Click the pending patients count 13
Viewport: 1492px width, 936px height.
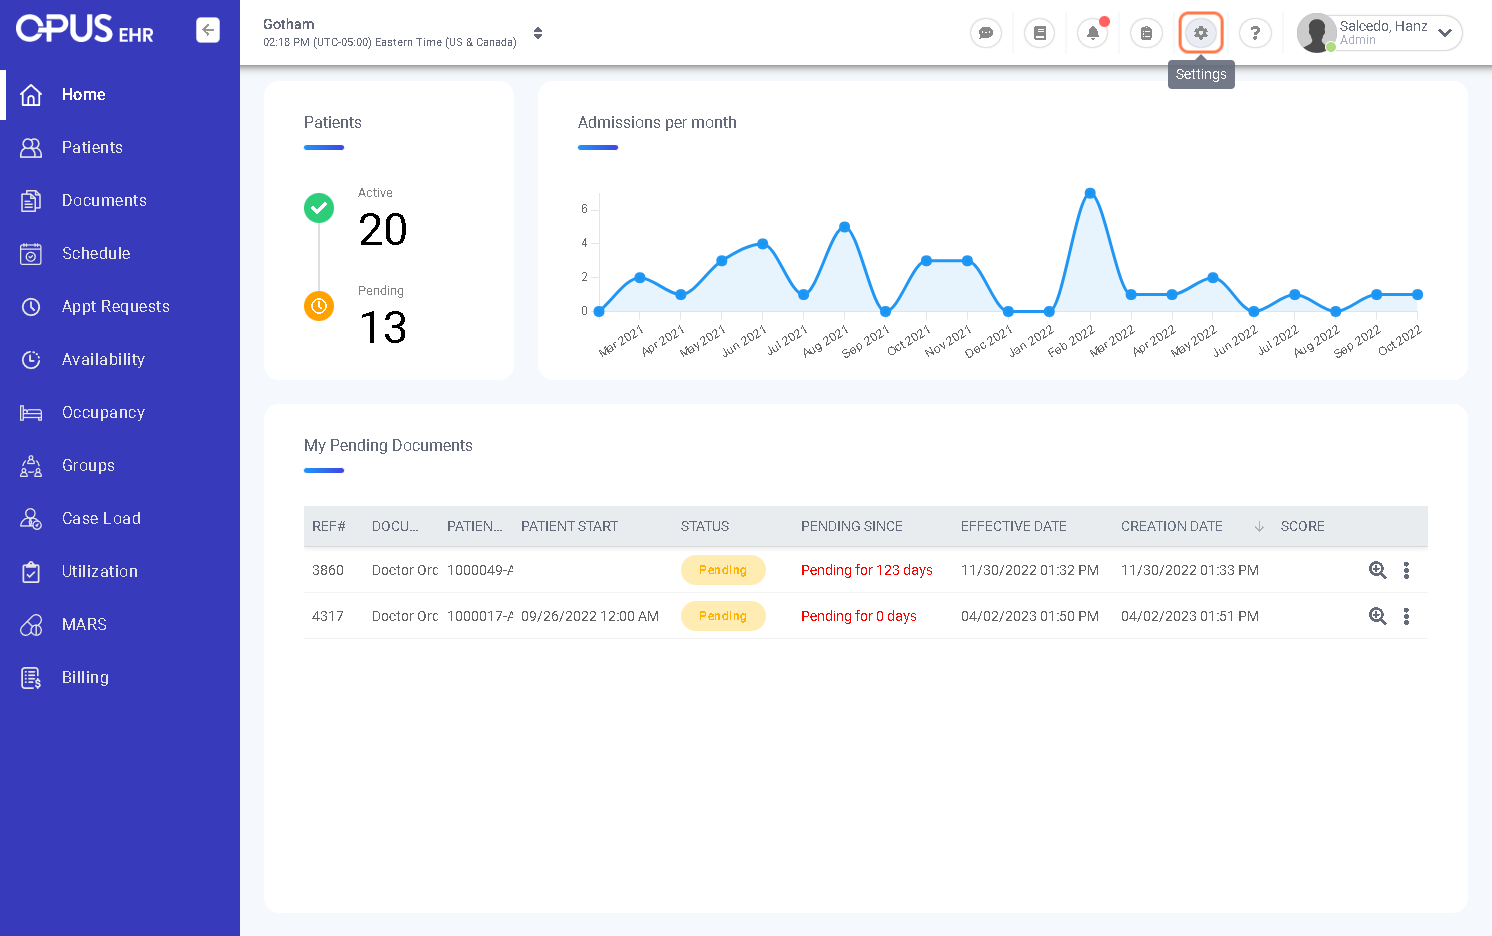pos(383,328)
